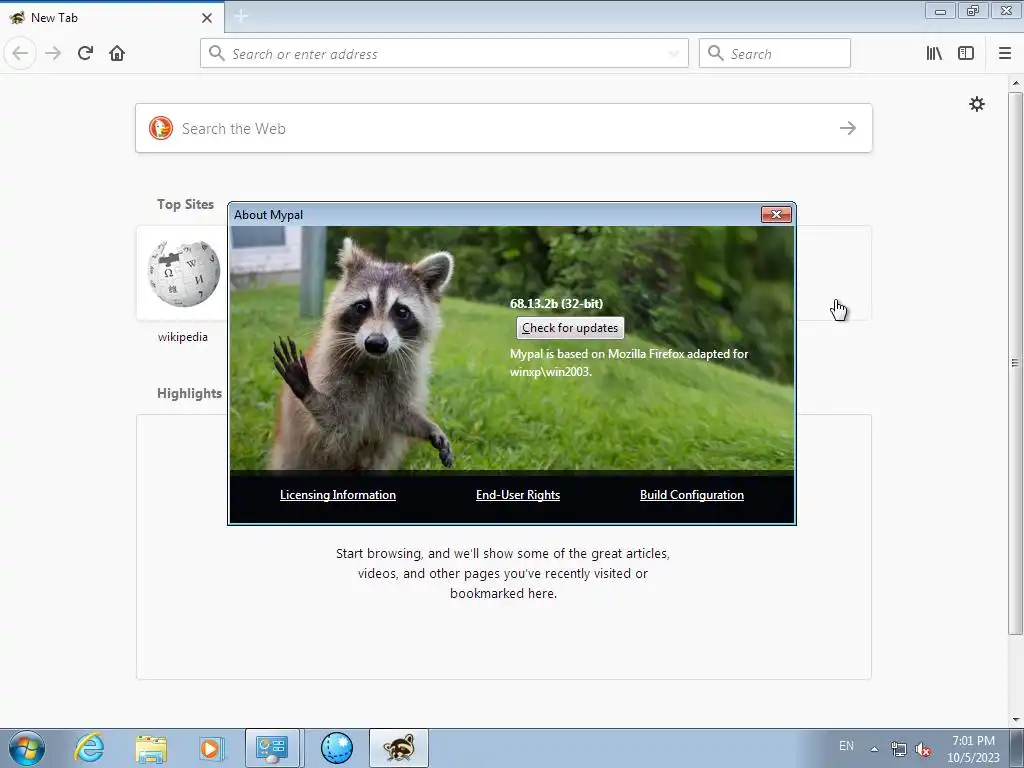The width and height of the screenshot is (1024, 768).
Task: Click the version text 68.13.2b (32-bit)
Action: tap(556, 303)
